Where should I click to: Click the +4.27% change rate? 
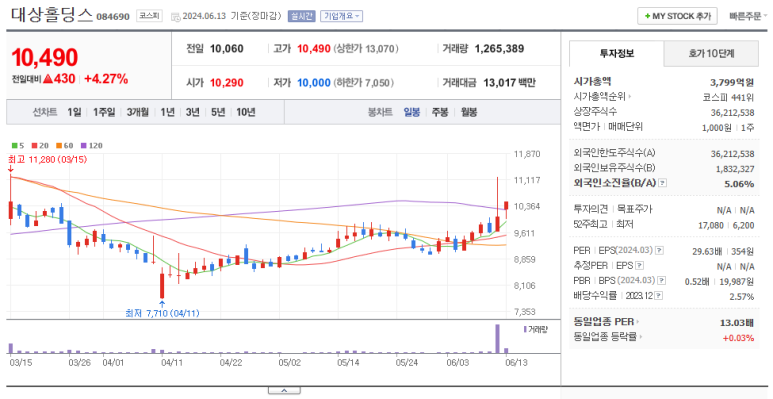pyautogui.click(x=106, y=79)
